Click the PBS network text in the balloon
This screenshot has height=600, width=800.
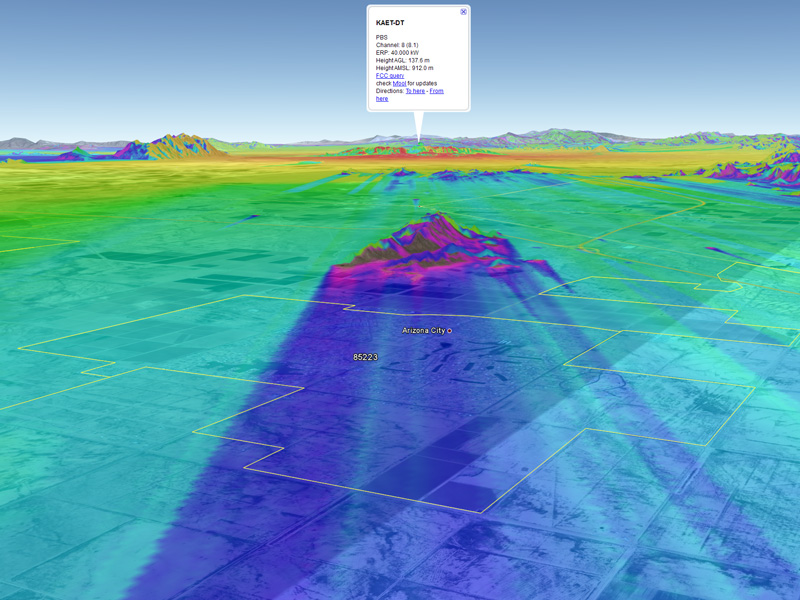point(381,37)
